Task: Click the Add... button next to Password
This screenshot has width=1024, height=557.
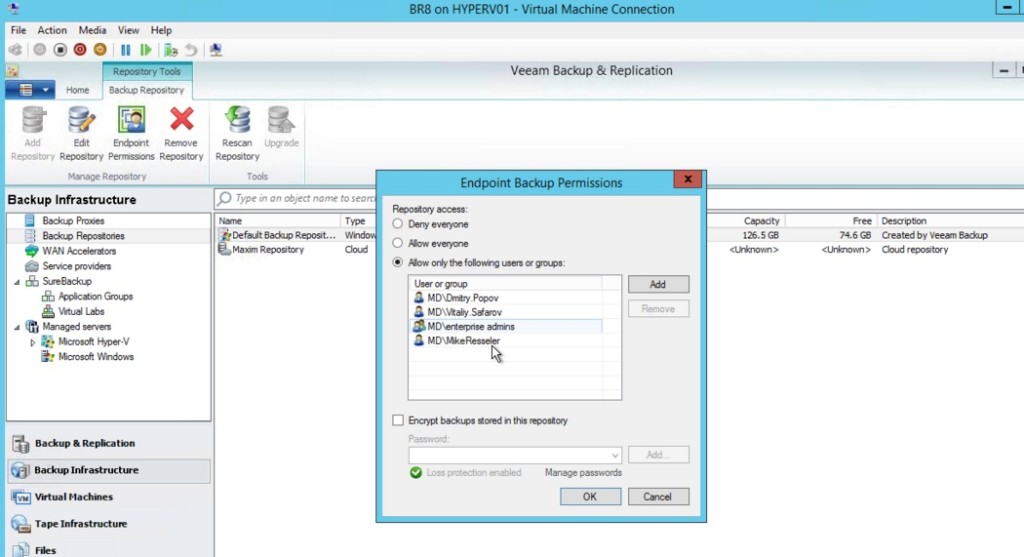Action: click(x=658, y=454)
